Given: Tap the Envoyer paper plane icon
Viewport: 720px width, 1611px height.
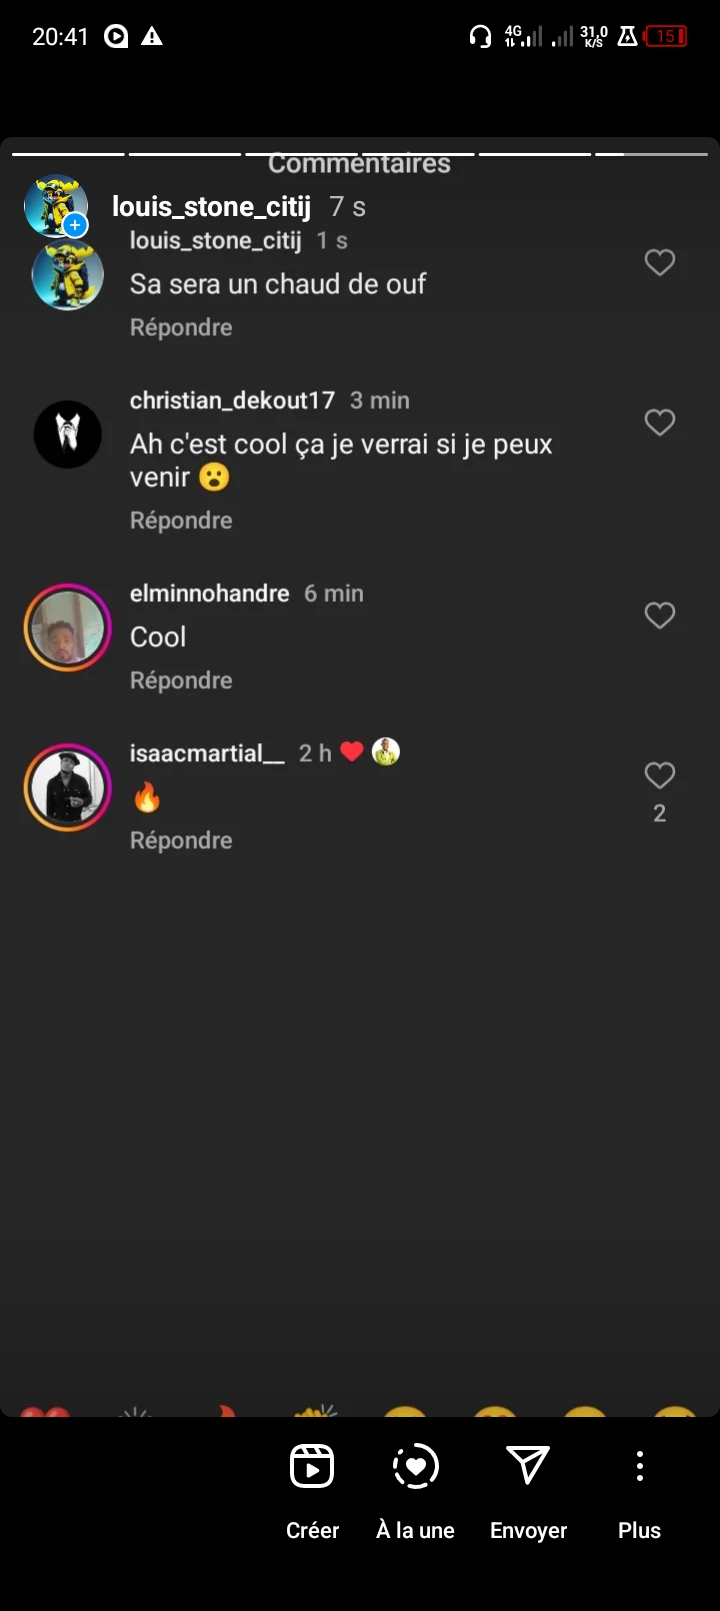Looking at the screenshot, I should coord(528,1466).
